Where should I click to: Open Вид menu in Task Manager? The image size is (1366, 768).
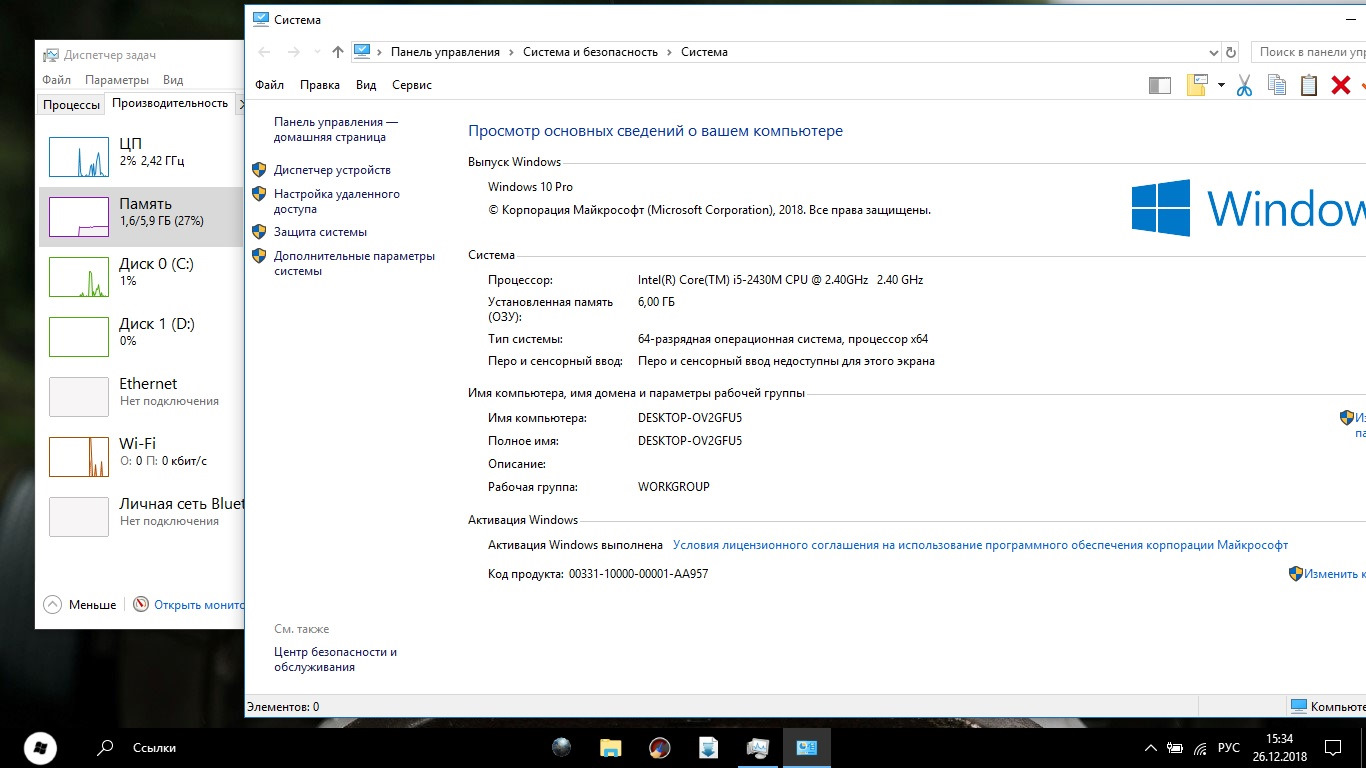(x=173, y=80)
